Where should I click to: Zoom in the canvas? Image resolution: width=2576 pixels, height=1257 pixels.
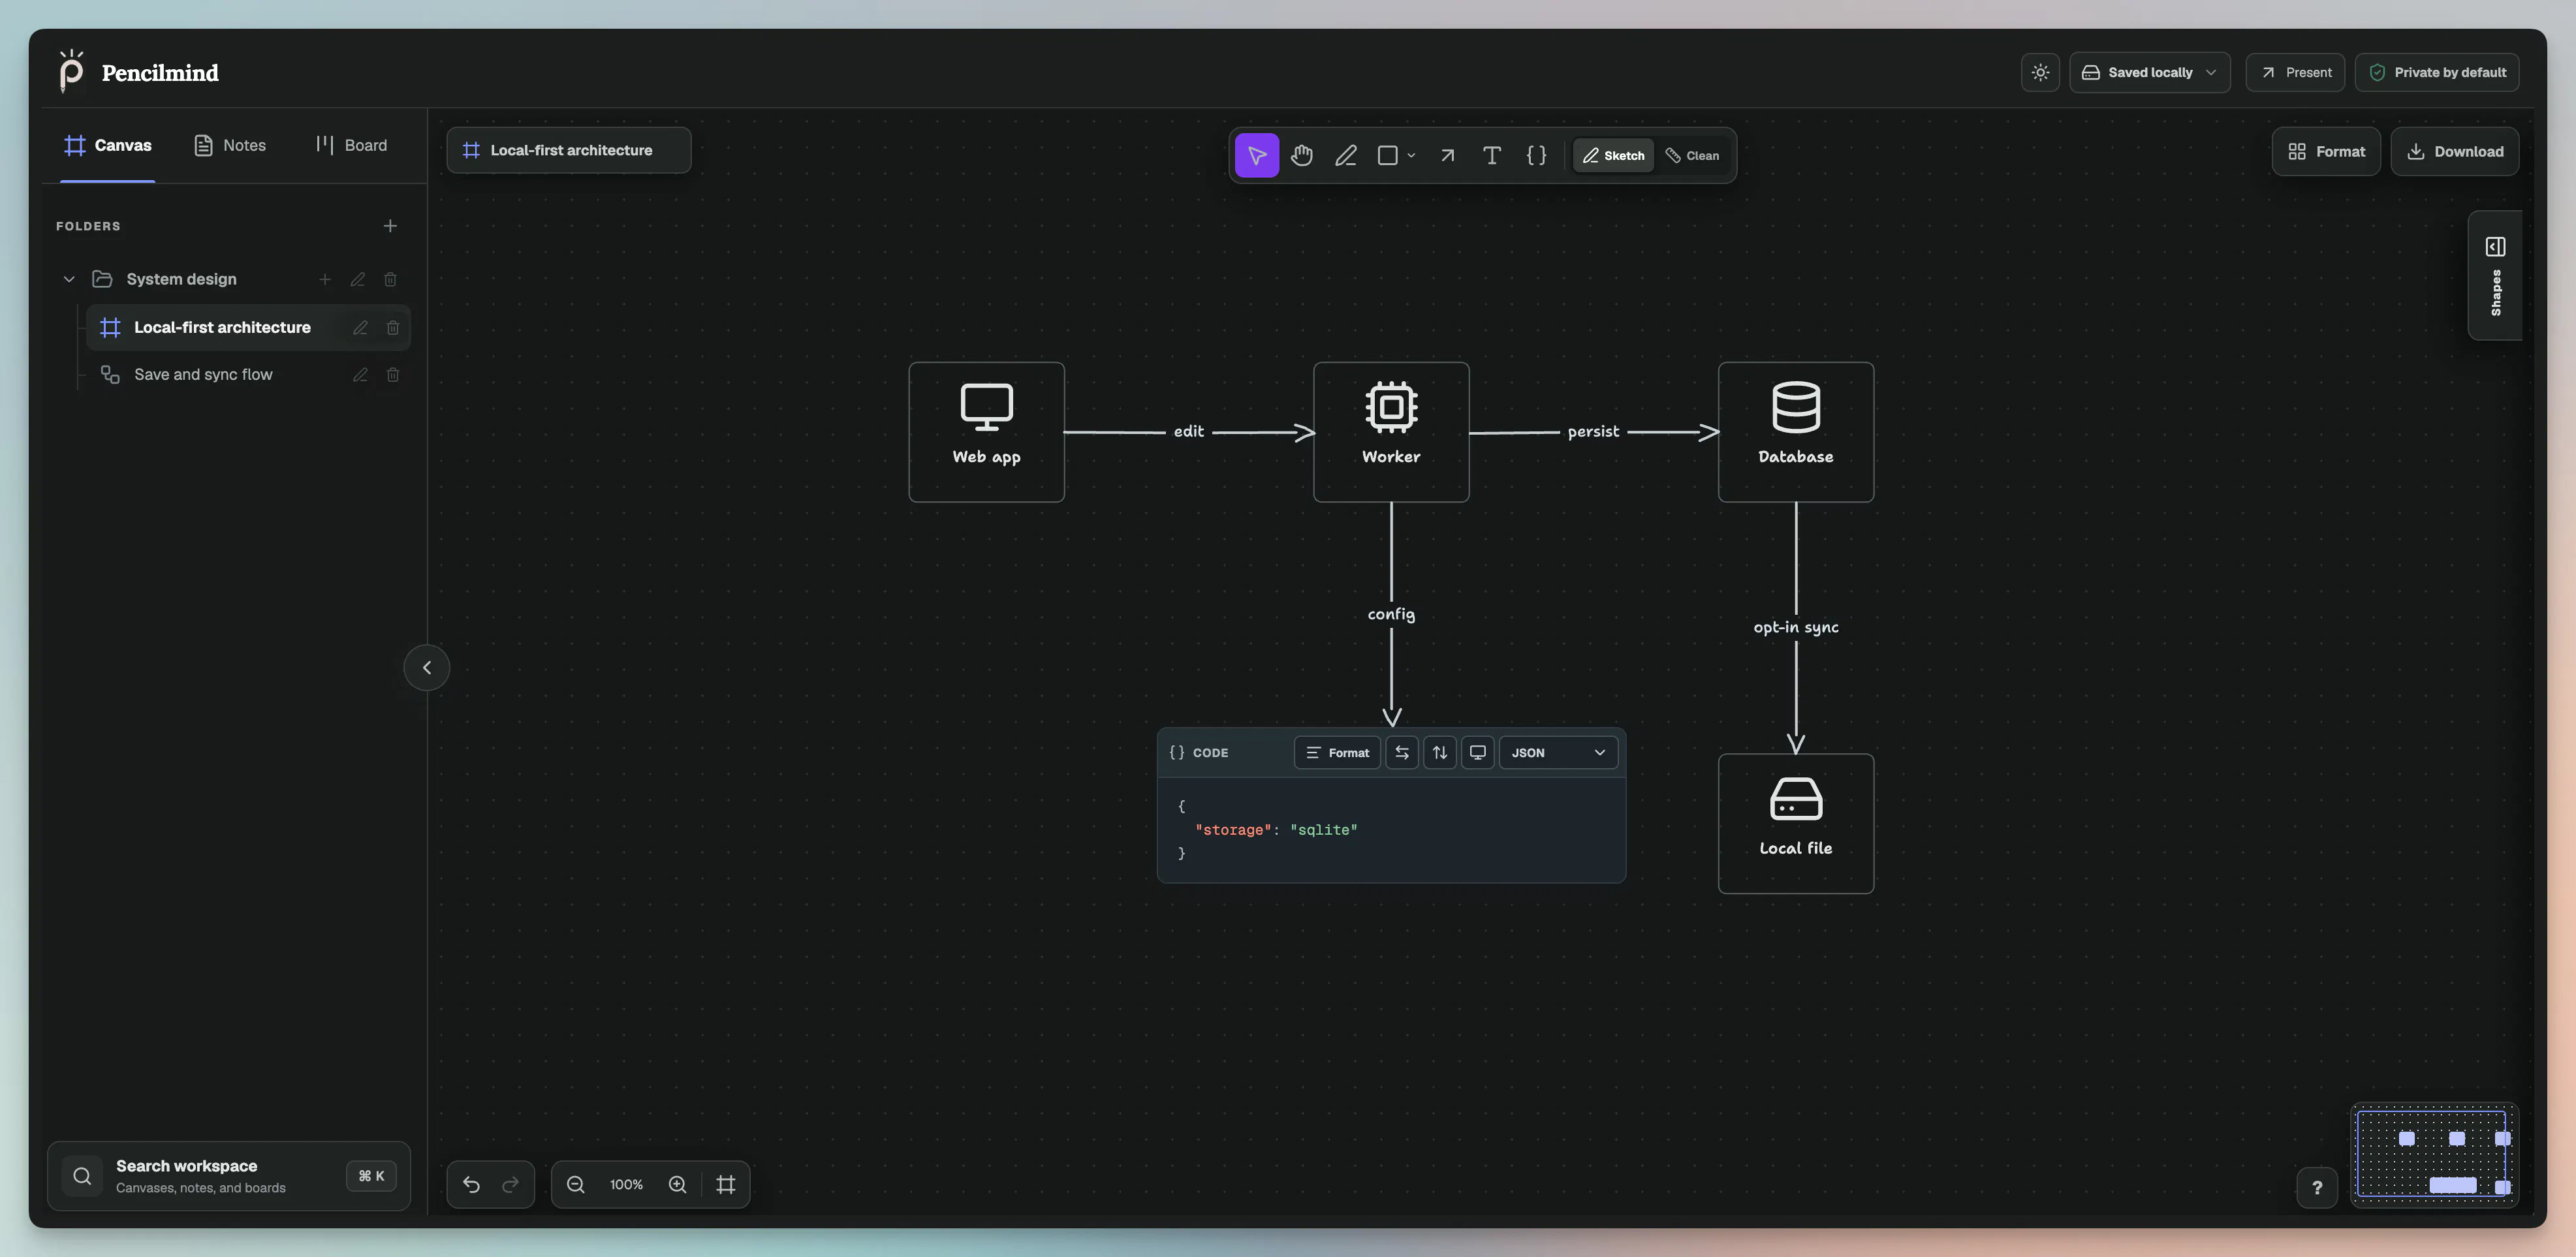[677, 1184]
